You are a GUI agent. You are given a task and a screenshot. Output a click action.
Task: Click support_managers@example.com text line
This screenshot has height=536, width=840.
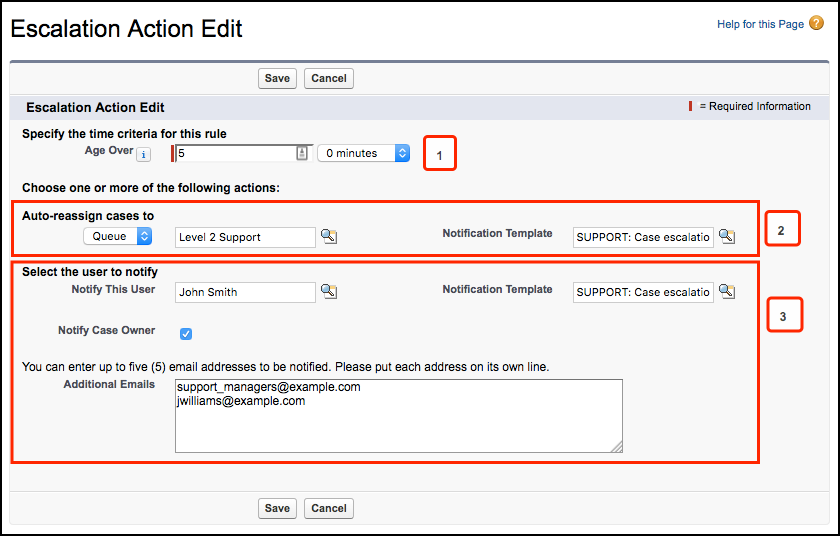click(269, 387)
